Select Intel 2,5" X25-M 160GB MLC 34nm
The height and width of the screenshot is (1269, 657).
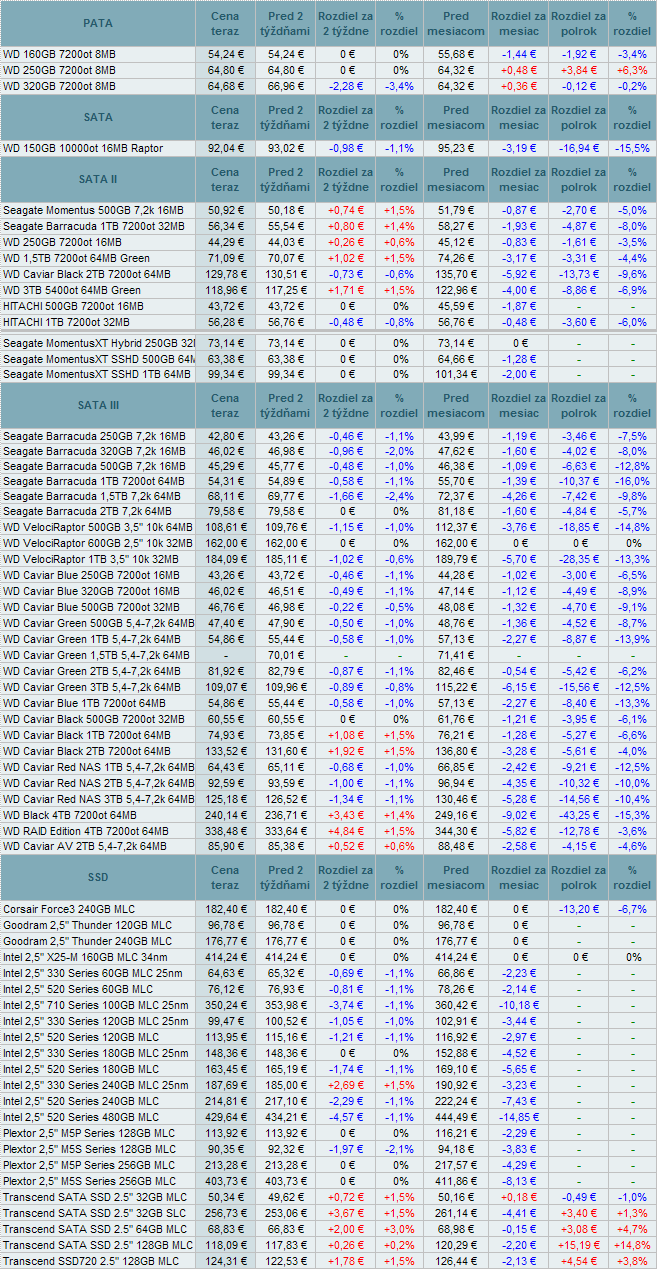pos(87,957)
